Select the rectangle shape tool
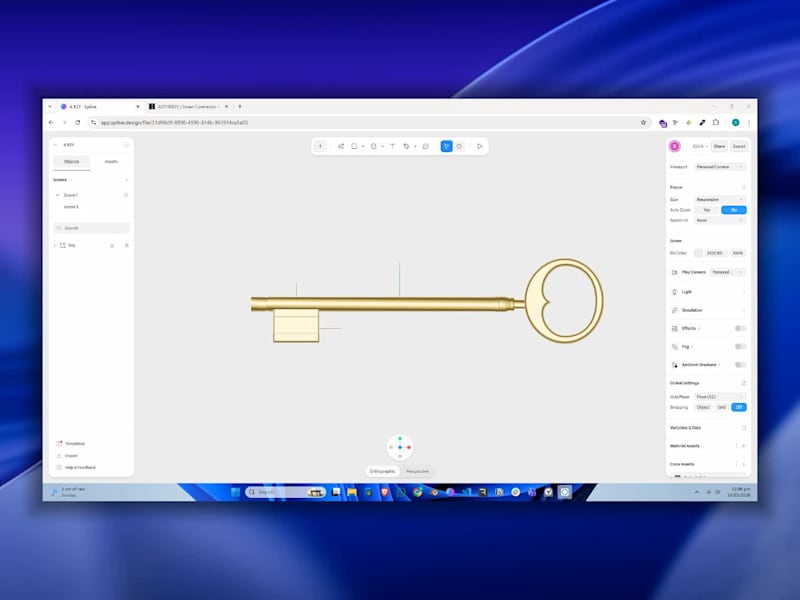Image resolution: width=800 pixels, height=600 pixels. (354, 146)
